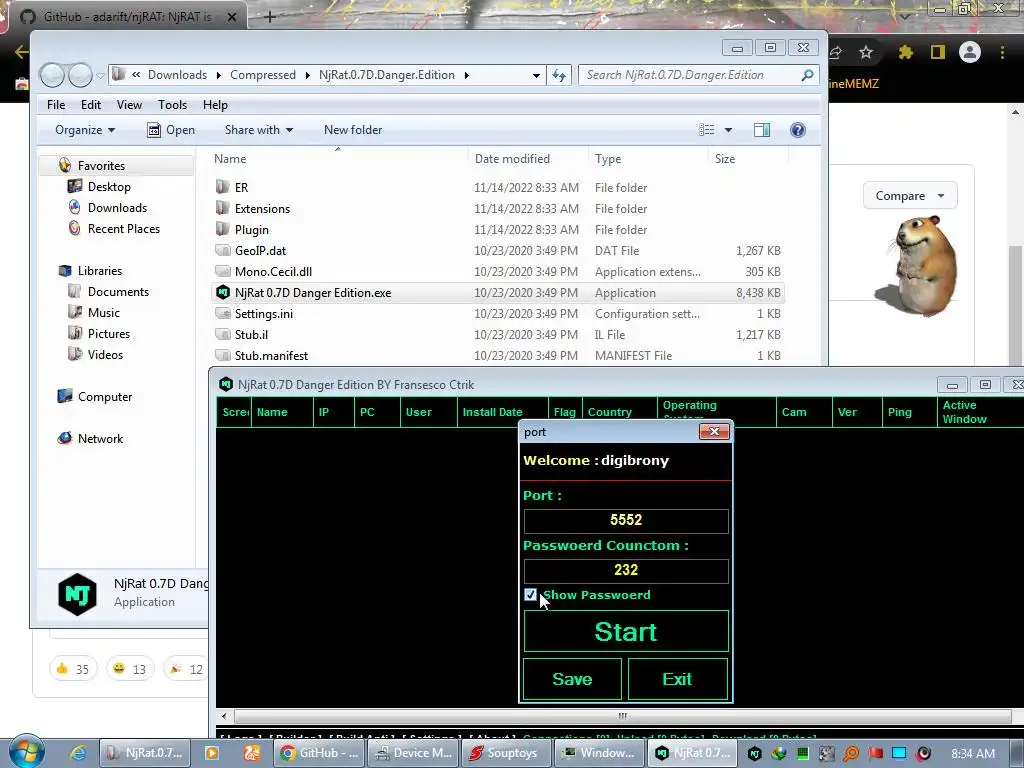Click the smiley reaction showing 13
This screenshot has height=768, width=1024.
coord(129,669)
